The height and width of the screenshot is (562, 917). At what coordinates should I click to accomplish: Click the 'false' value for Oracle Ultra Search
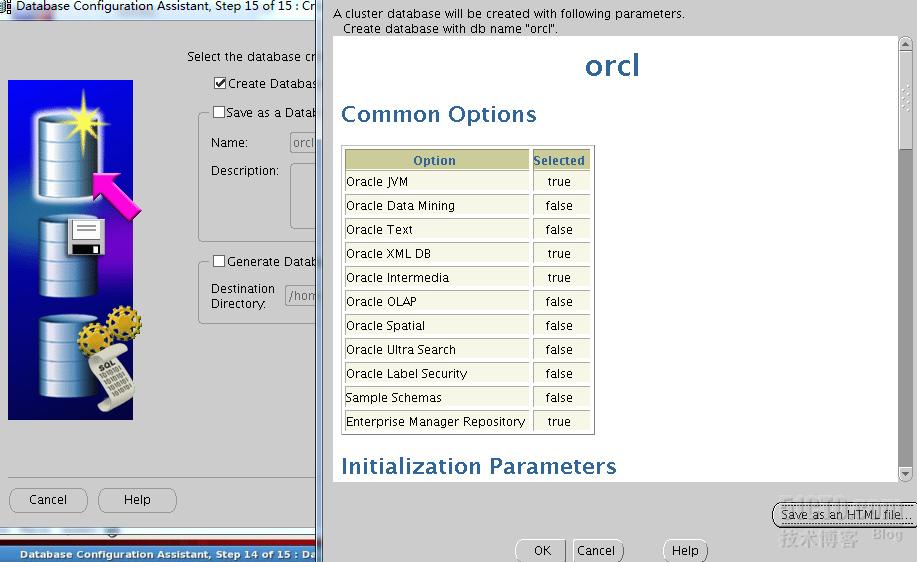(561, 350)
